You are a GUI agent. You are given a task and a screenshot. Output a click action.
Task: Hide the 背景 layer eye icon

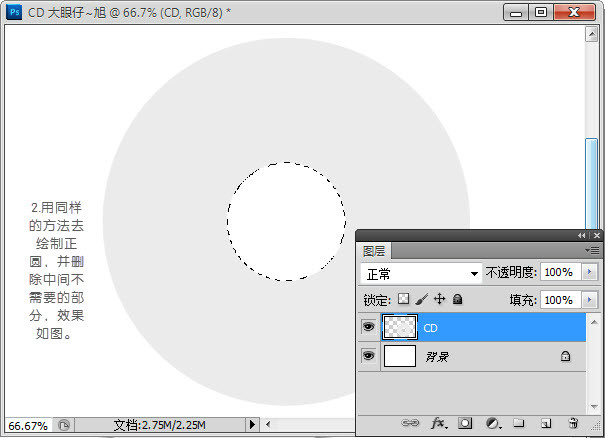pos(368,355)
